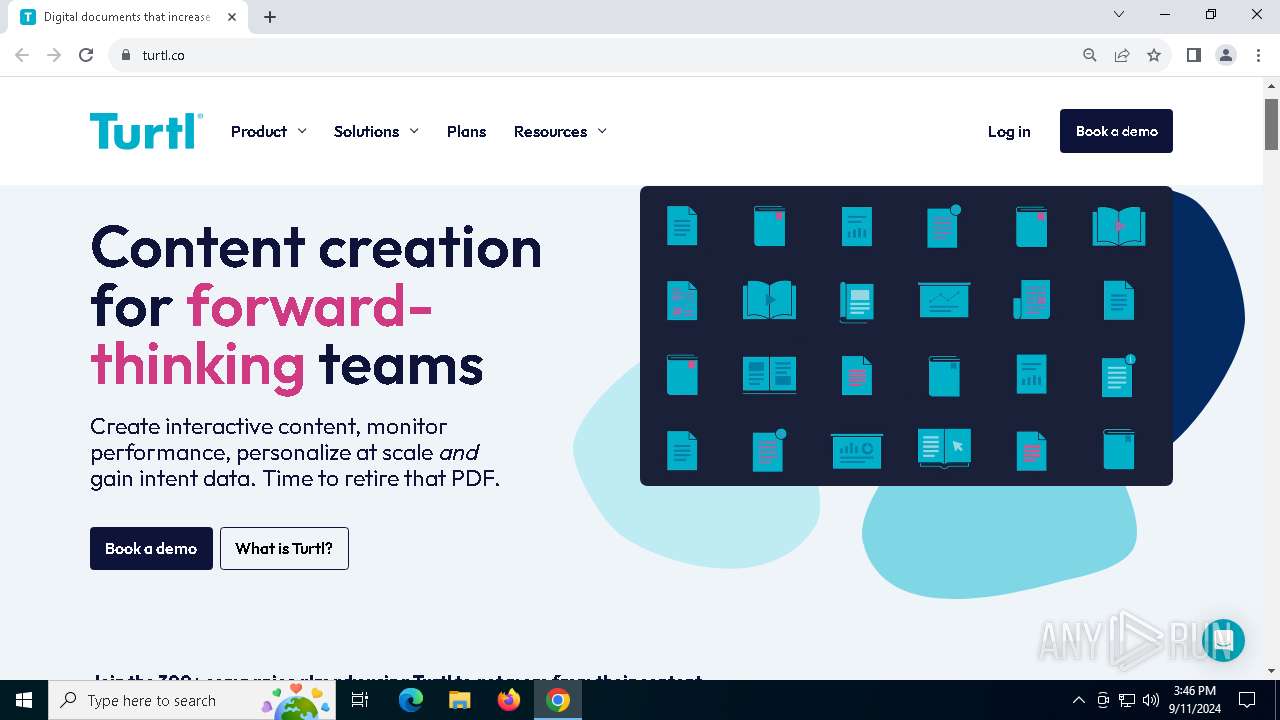Open File Explorer from taskbar

(459, 700)
